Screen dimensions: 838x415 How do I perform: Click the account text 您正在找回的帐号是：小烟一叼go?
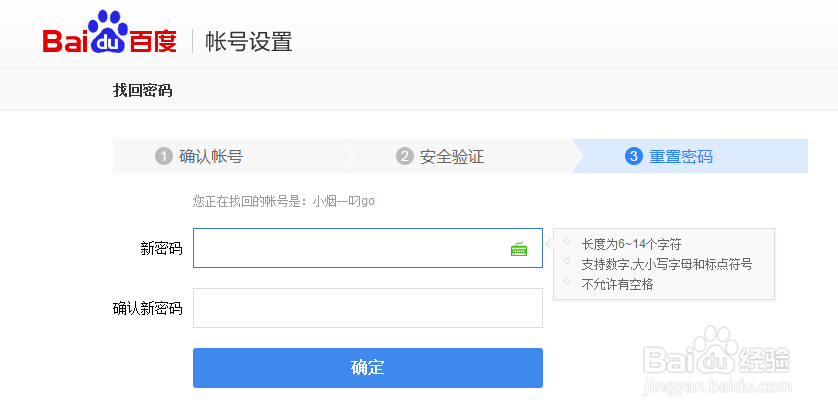click(x=284, y=201)
